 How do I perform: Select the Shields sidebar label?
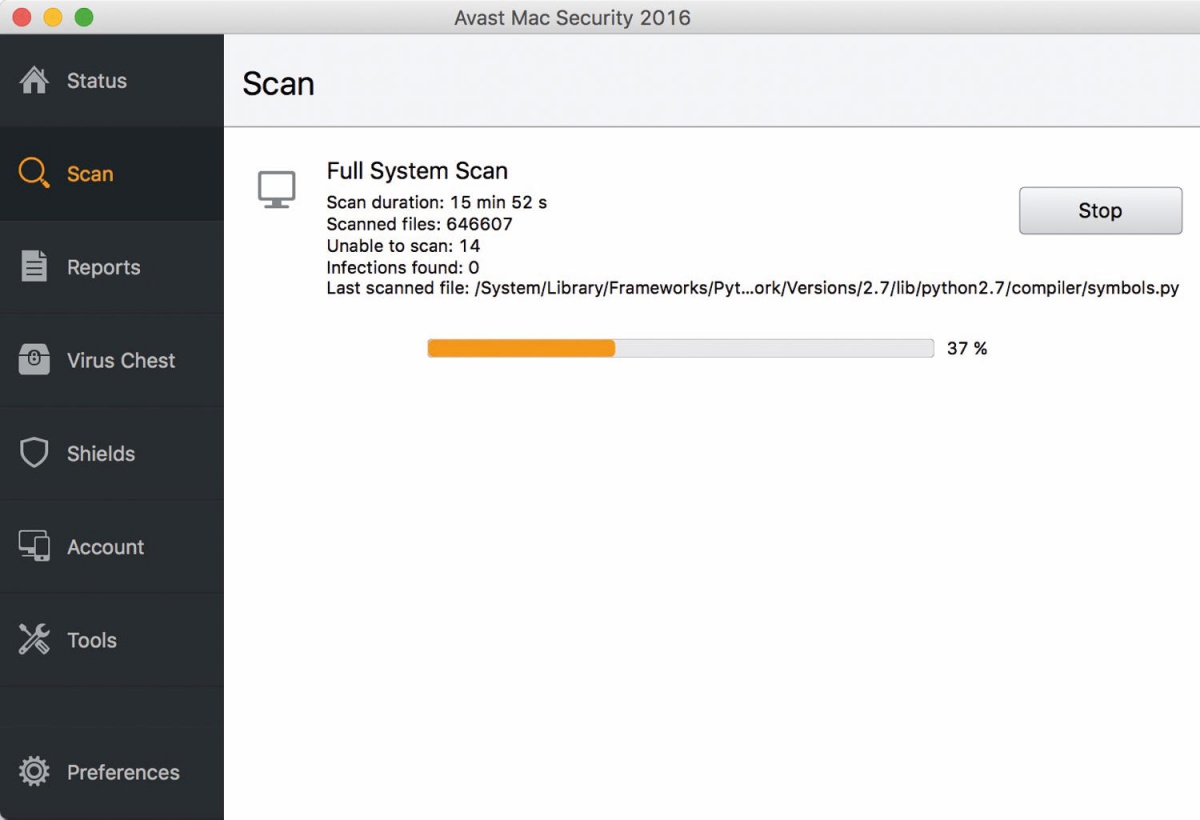click(x=101, y=453)
